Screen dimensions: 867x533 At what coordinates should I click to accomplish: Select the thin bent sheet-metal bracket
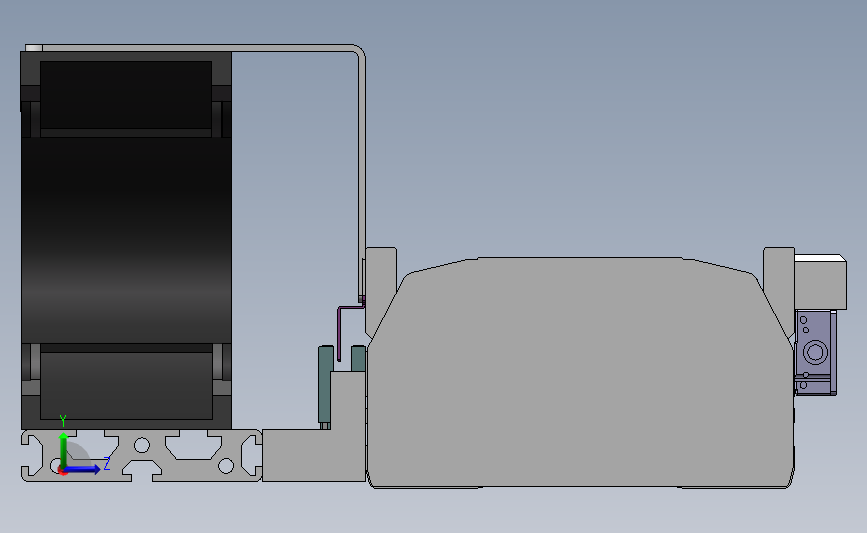362,166
